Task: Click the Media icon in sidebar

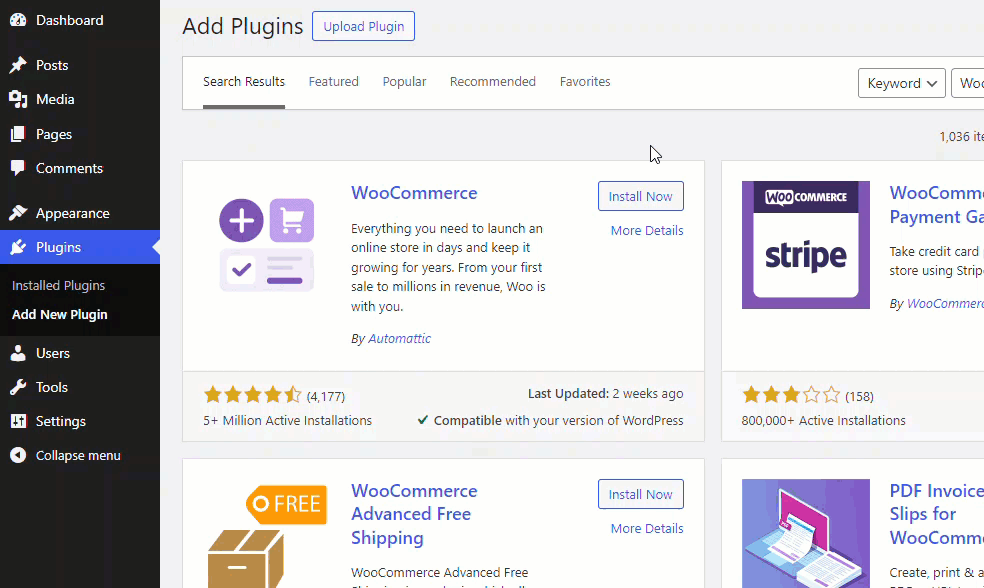Action: point(18,99)
